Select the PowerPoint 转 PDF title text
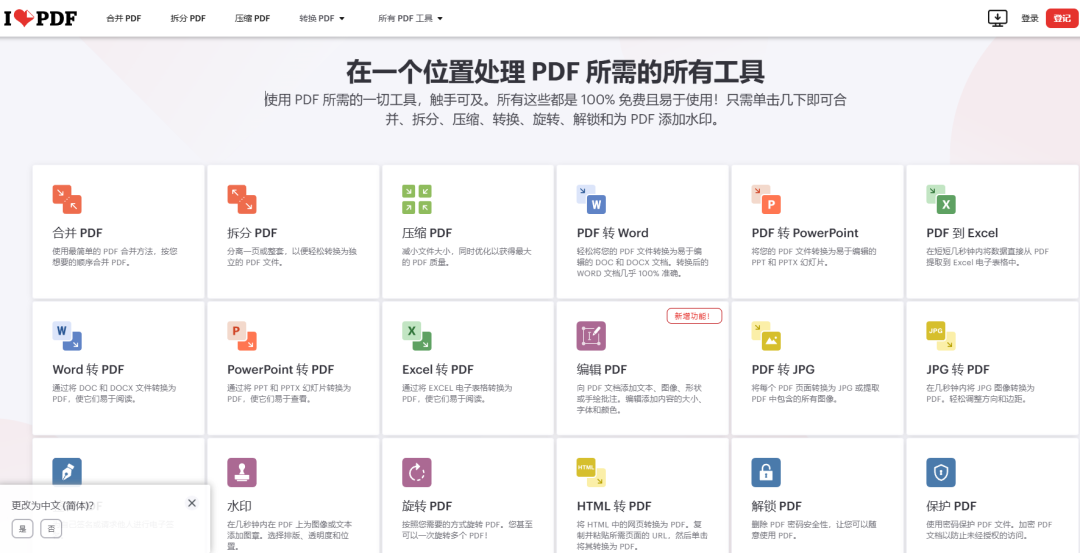The image size is (1080, 553). [280, 370]
